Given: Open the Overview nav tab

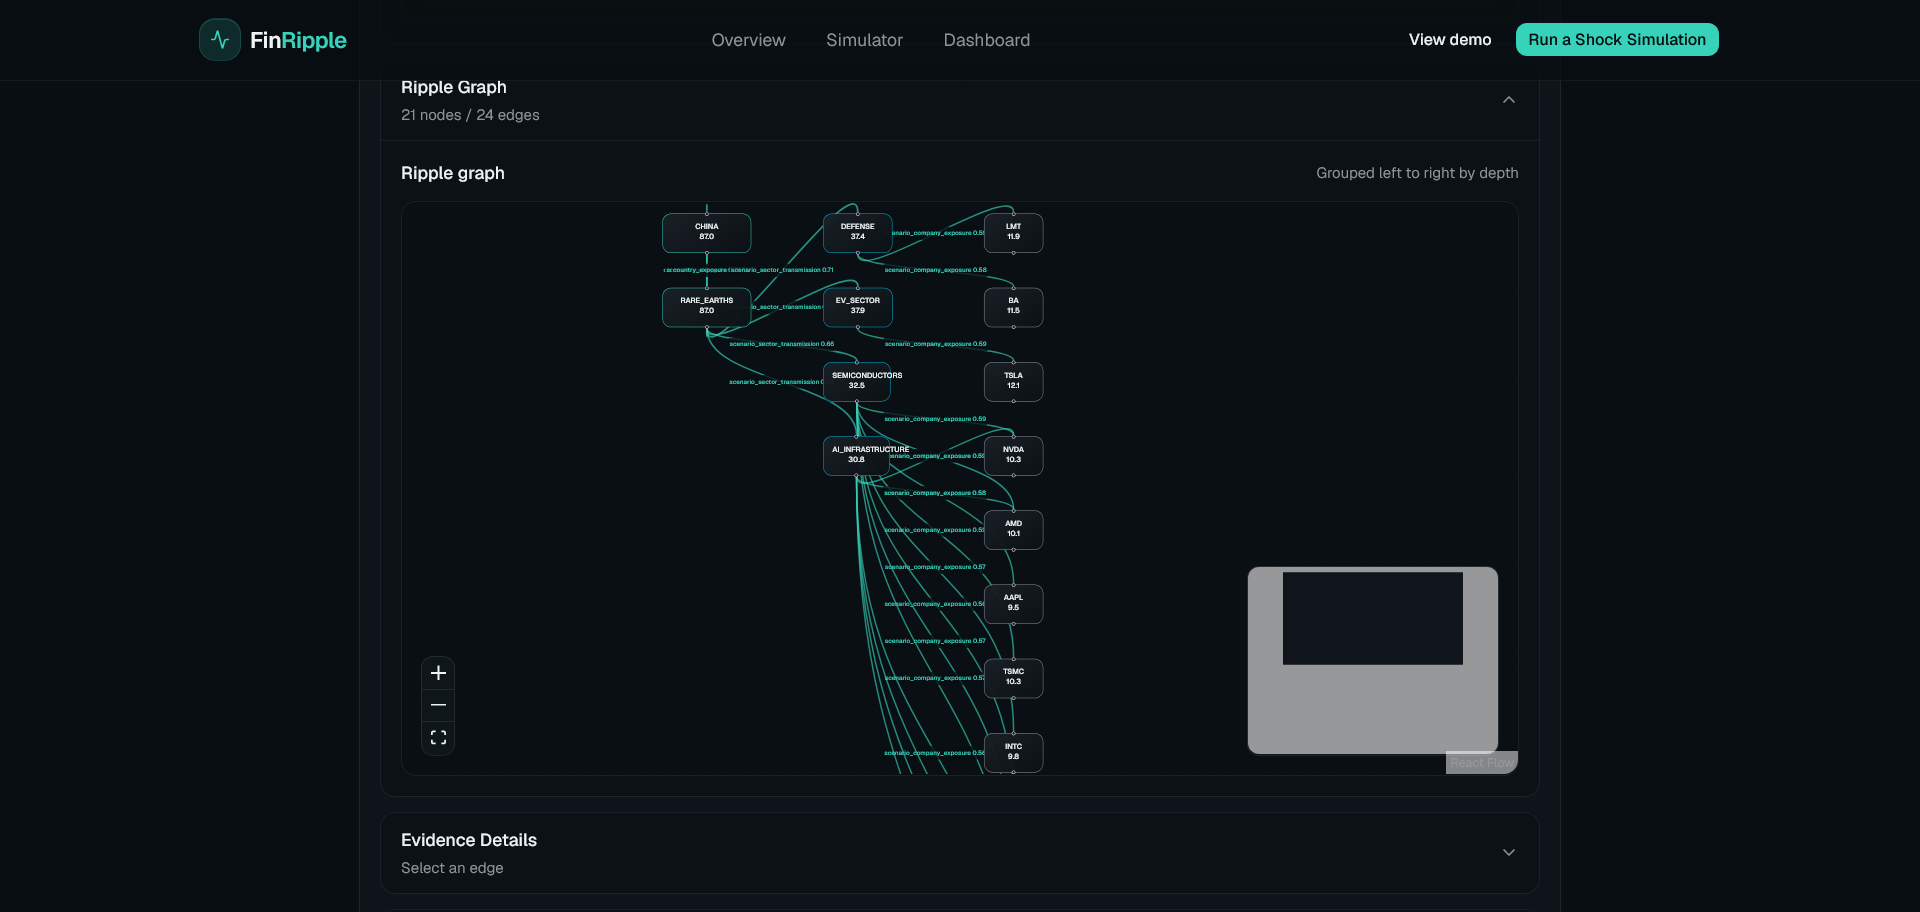Looking at the screenshot, I should click(748, 40).
